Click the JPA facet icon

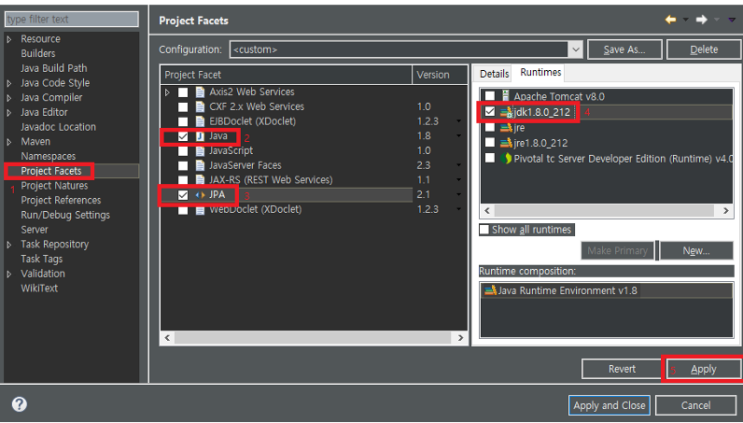point(200,195)
